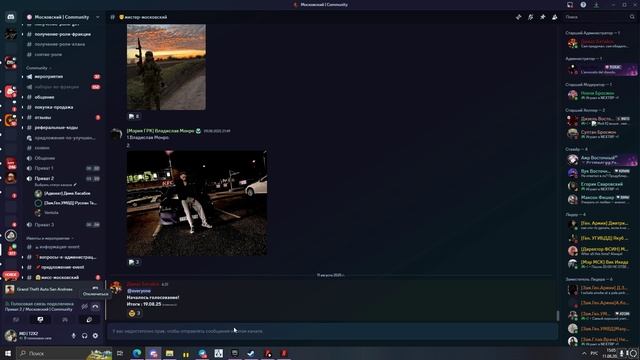Open Московский Community server menu dropdown

pos(98,17)
